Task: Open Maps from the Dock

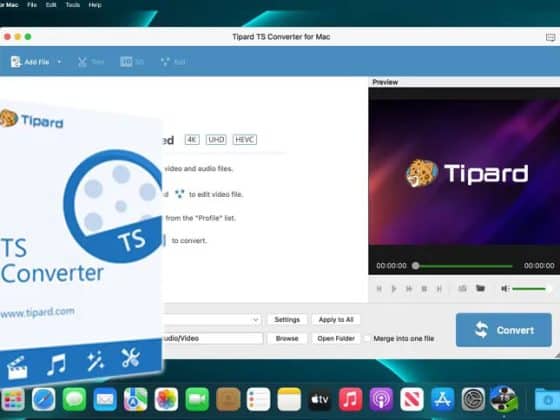Action: (136, 399)
